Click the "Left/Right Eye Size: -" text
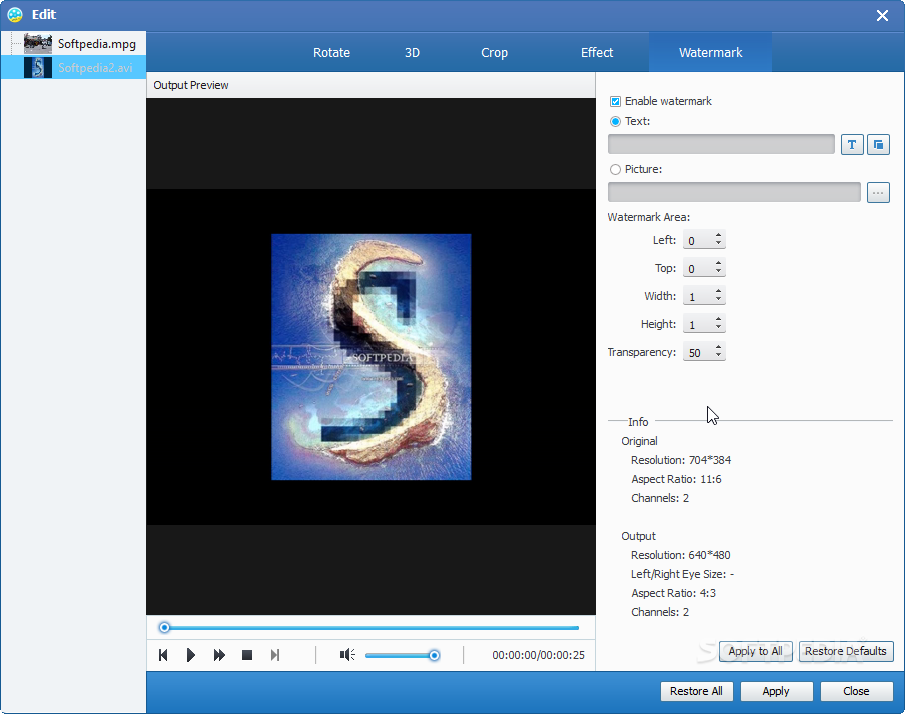 (x=683, y=574)
